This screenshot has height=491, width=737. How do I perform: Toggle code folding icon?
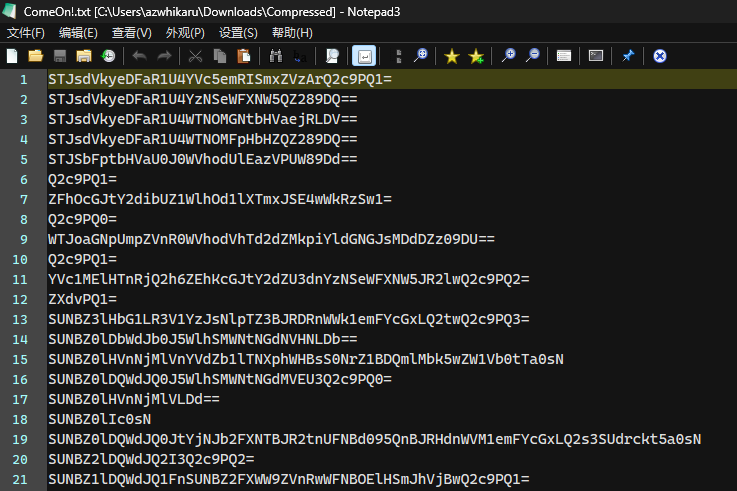tap(398, 56)
